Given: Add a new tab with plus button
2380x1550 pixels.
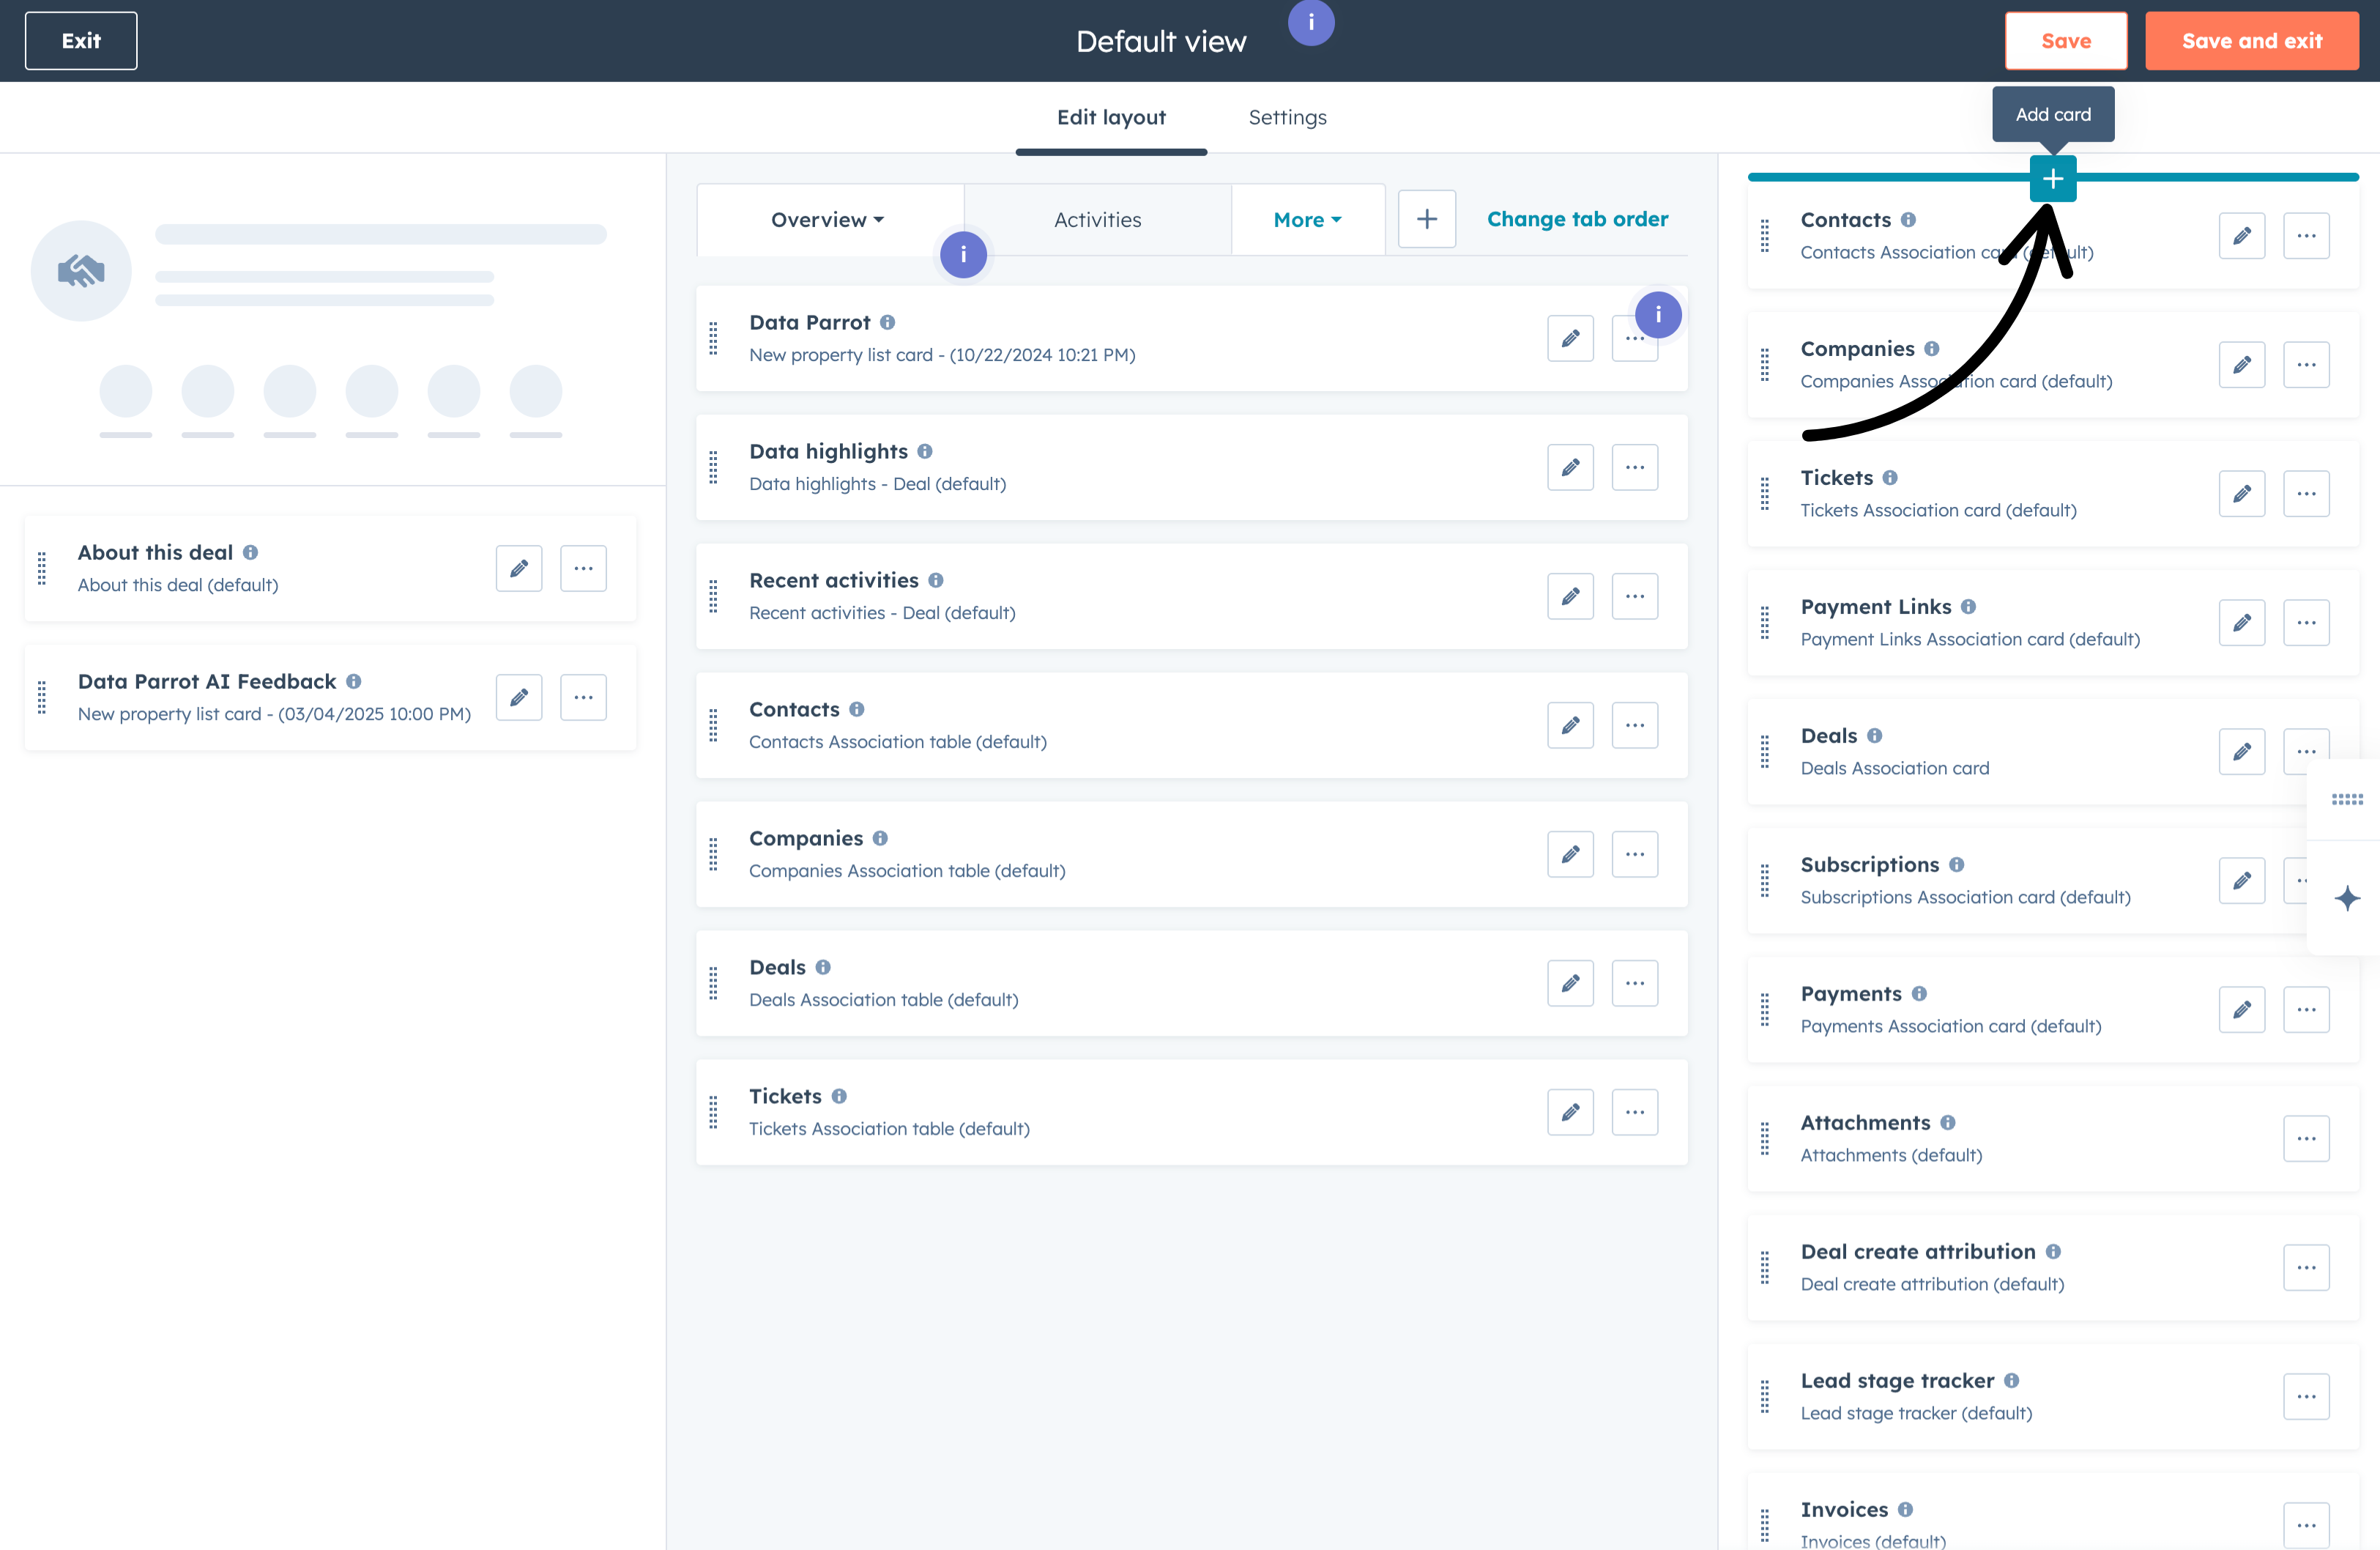Looking at the screenshot, I should (x=1426, y=219).
